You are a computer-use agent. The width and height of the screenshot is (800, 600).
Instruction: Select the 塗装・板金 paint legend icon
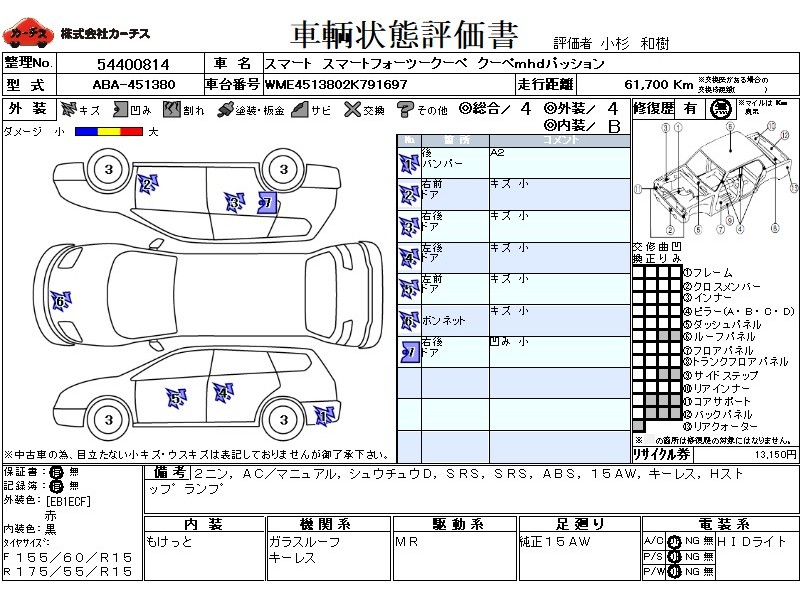(225, 109)
